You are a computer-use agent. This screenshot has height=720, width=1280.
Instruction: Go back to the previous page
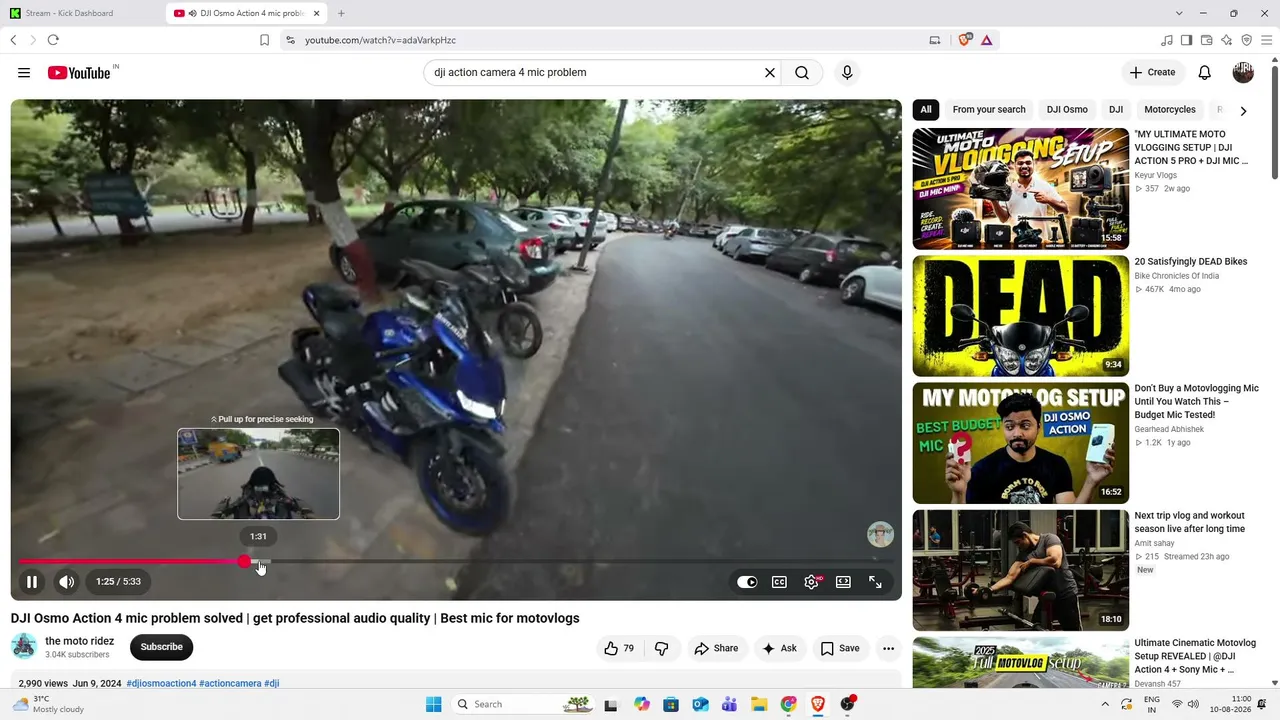(x=13, y=40)
